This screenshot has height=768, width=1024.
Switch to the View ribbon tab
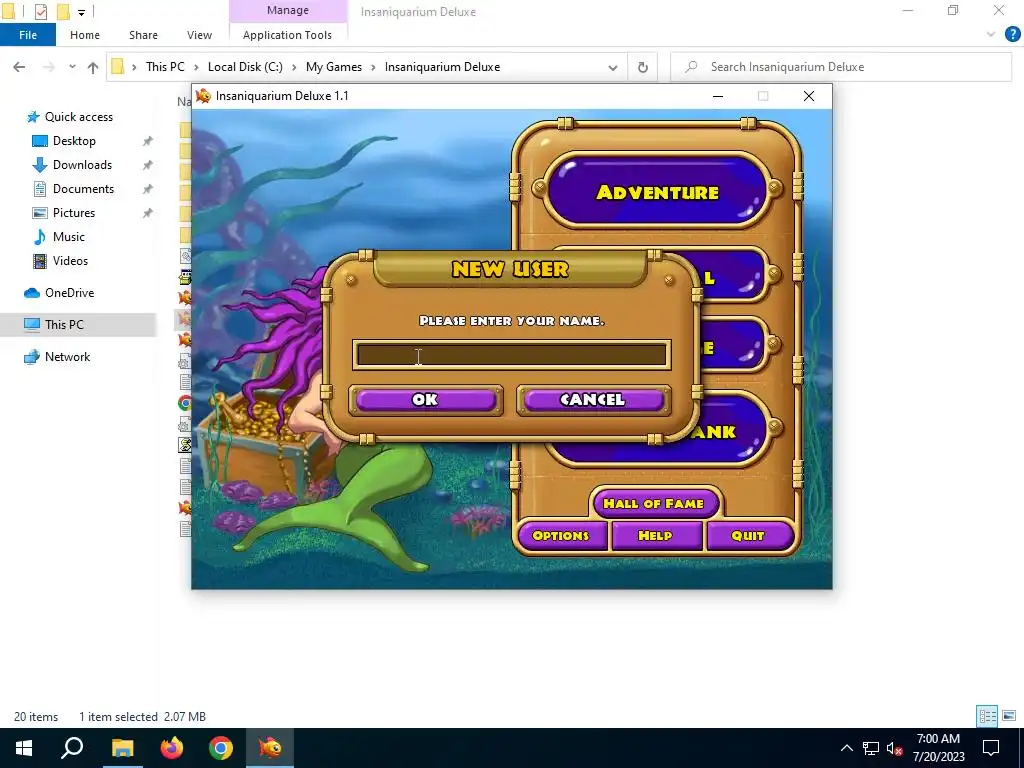coord(199,35)
